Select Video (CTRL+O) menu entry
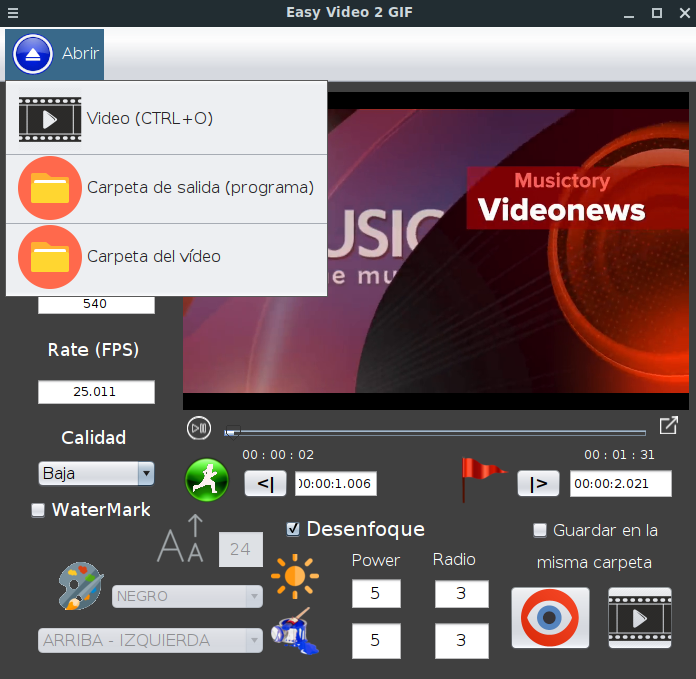This screenshot has height=679, width=696. [x=166, y=119]
